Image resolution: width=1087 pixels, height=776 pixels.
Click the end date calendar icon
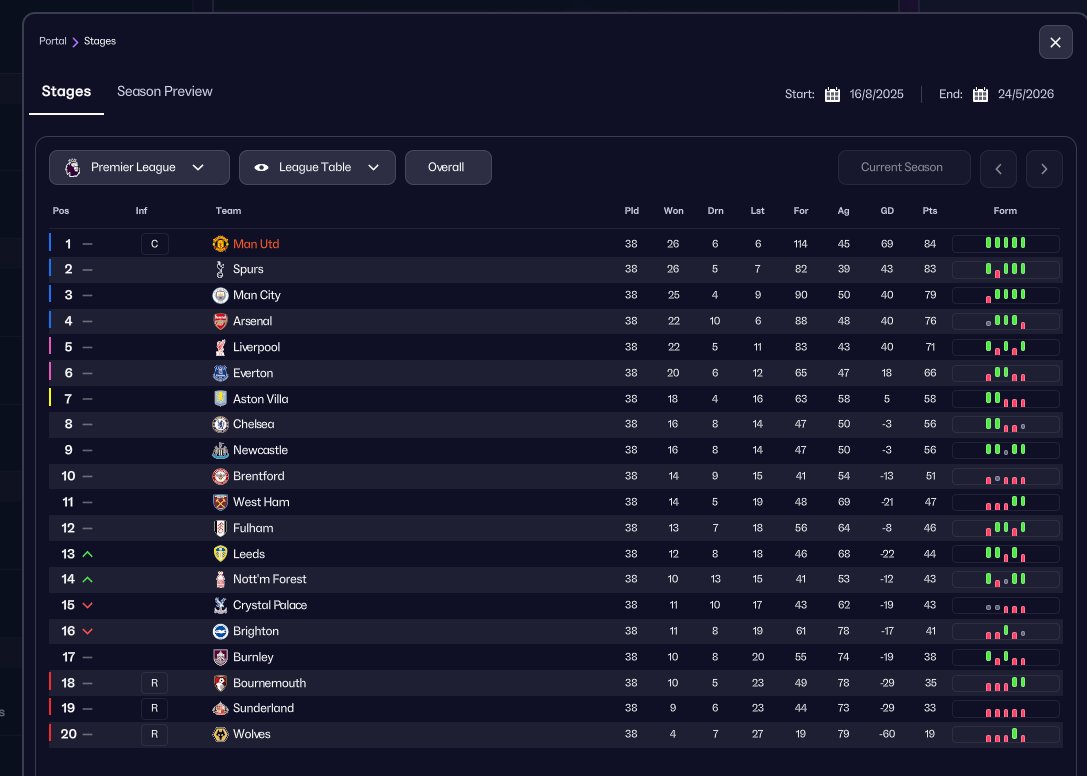[980, 95]
